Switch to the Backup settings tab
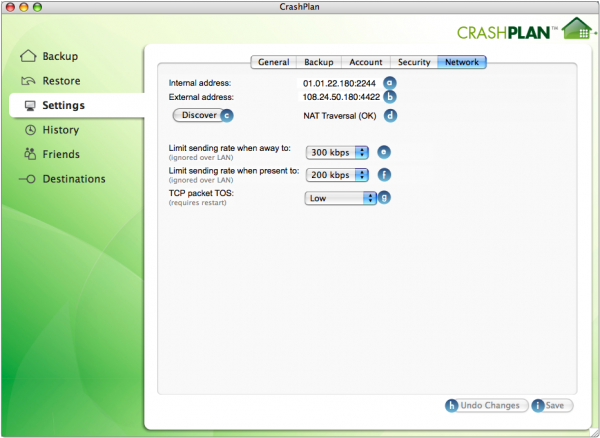 319,62
